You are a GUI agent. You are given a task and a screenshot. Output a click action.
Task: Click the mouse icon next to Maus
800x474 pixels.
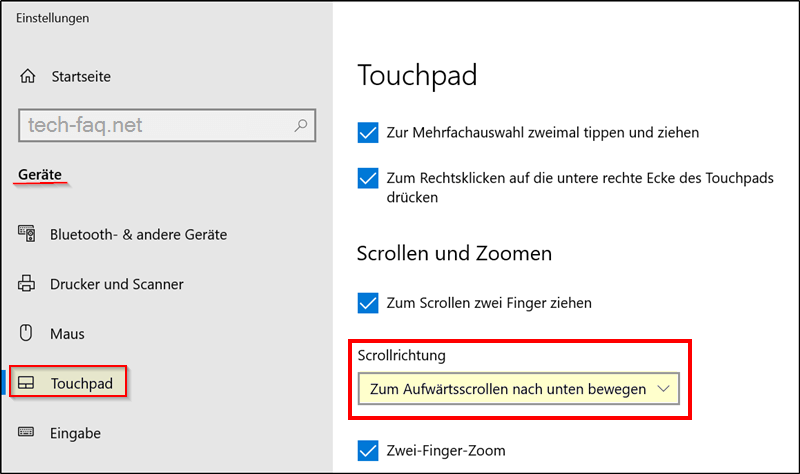[26, 333]
